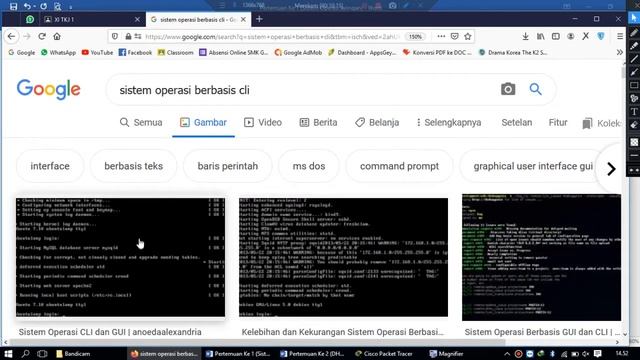This screenshot has width=640, height=360.
Task: Open the Windows Start menu
Action: 8,353
